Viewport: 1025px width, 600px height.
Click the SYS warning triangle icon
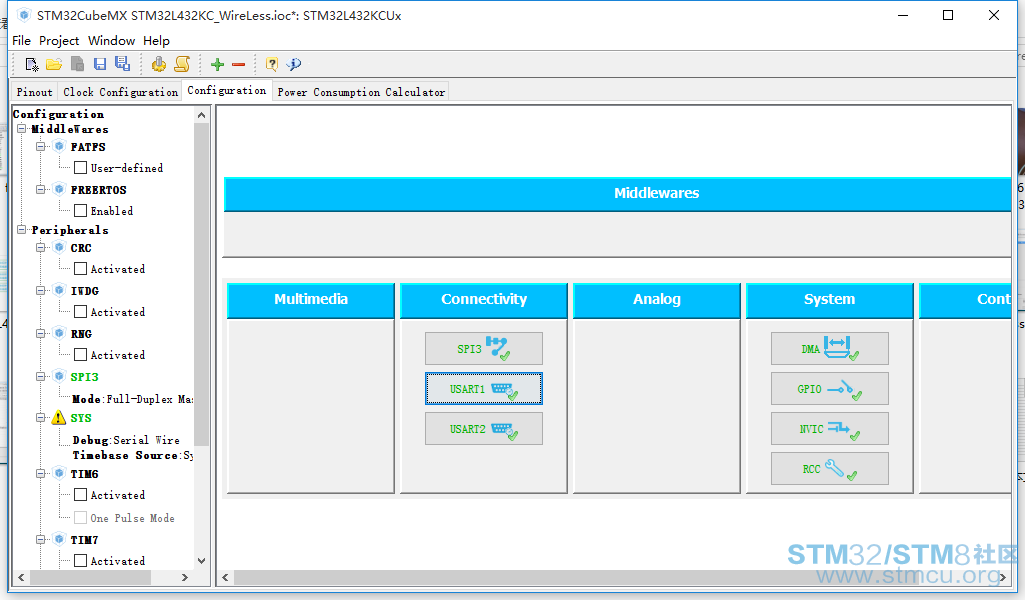[x=59, y=418]
